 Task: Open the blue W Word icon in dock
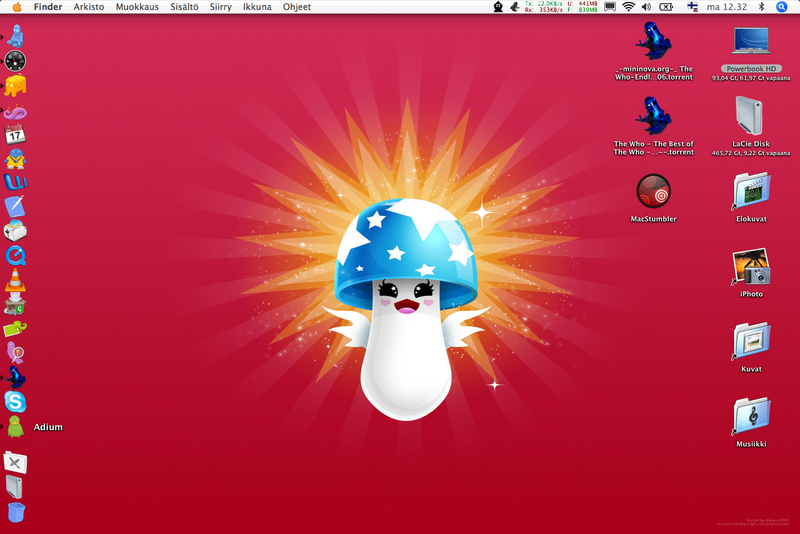[x=15, y=182]
